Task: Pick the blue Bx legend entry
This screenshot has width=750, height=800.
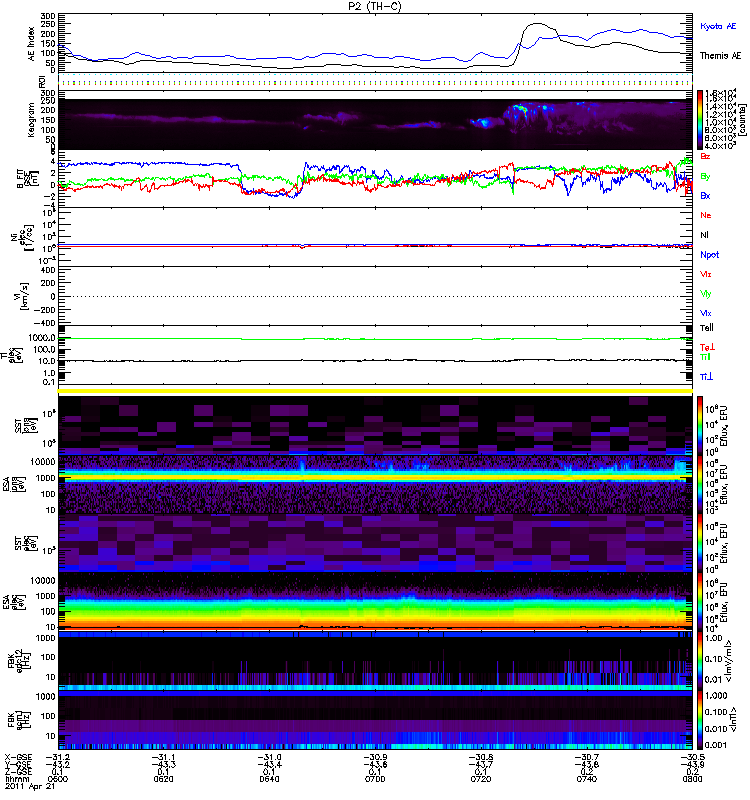Action: pos(706,196)
